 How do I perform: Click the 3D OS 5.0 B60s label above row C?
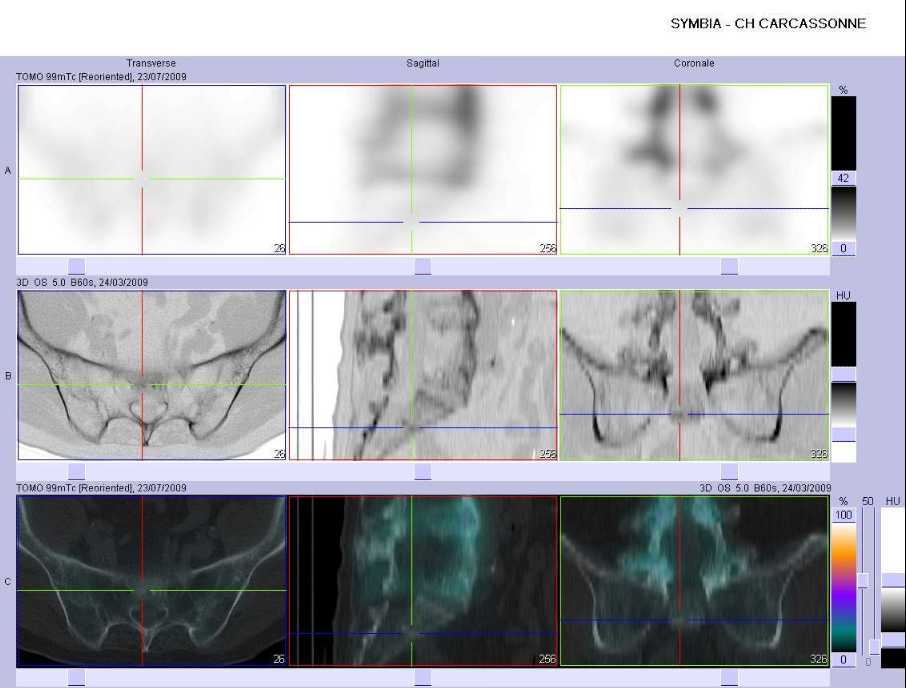765,488
